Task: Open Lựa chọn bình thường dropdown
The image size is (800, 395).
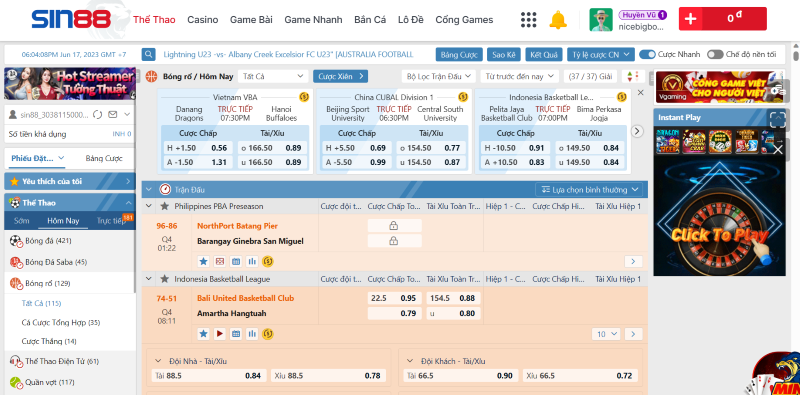Action: coord(589,189)
